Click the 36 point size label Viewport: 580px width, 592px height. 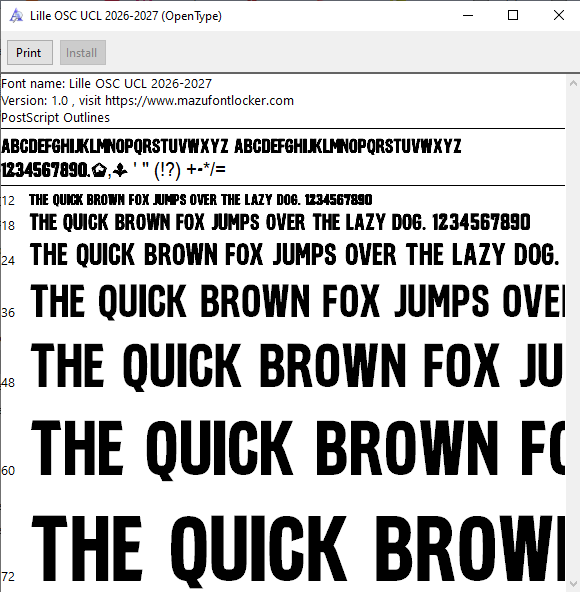[8, 313]
